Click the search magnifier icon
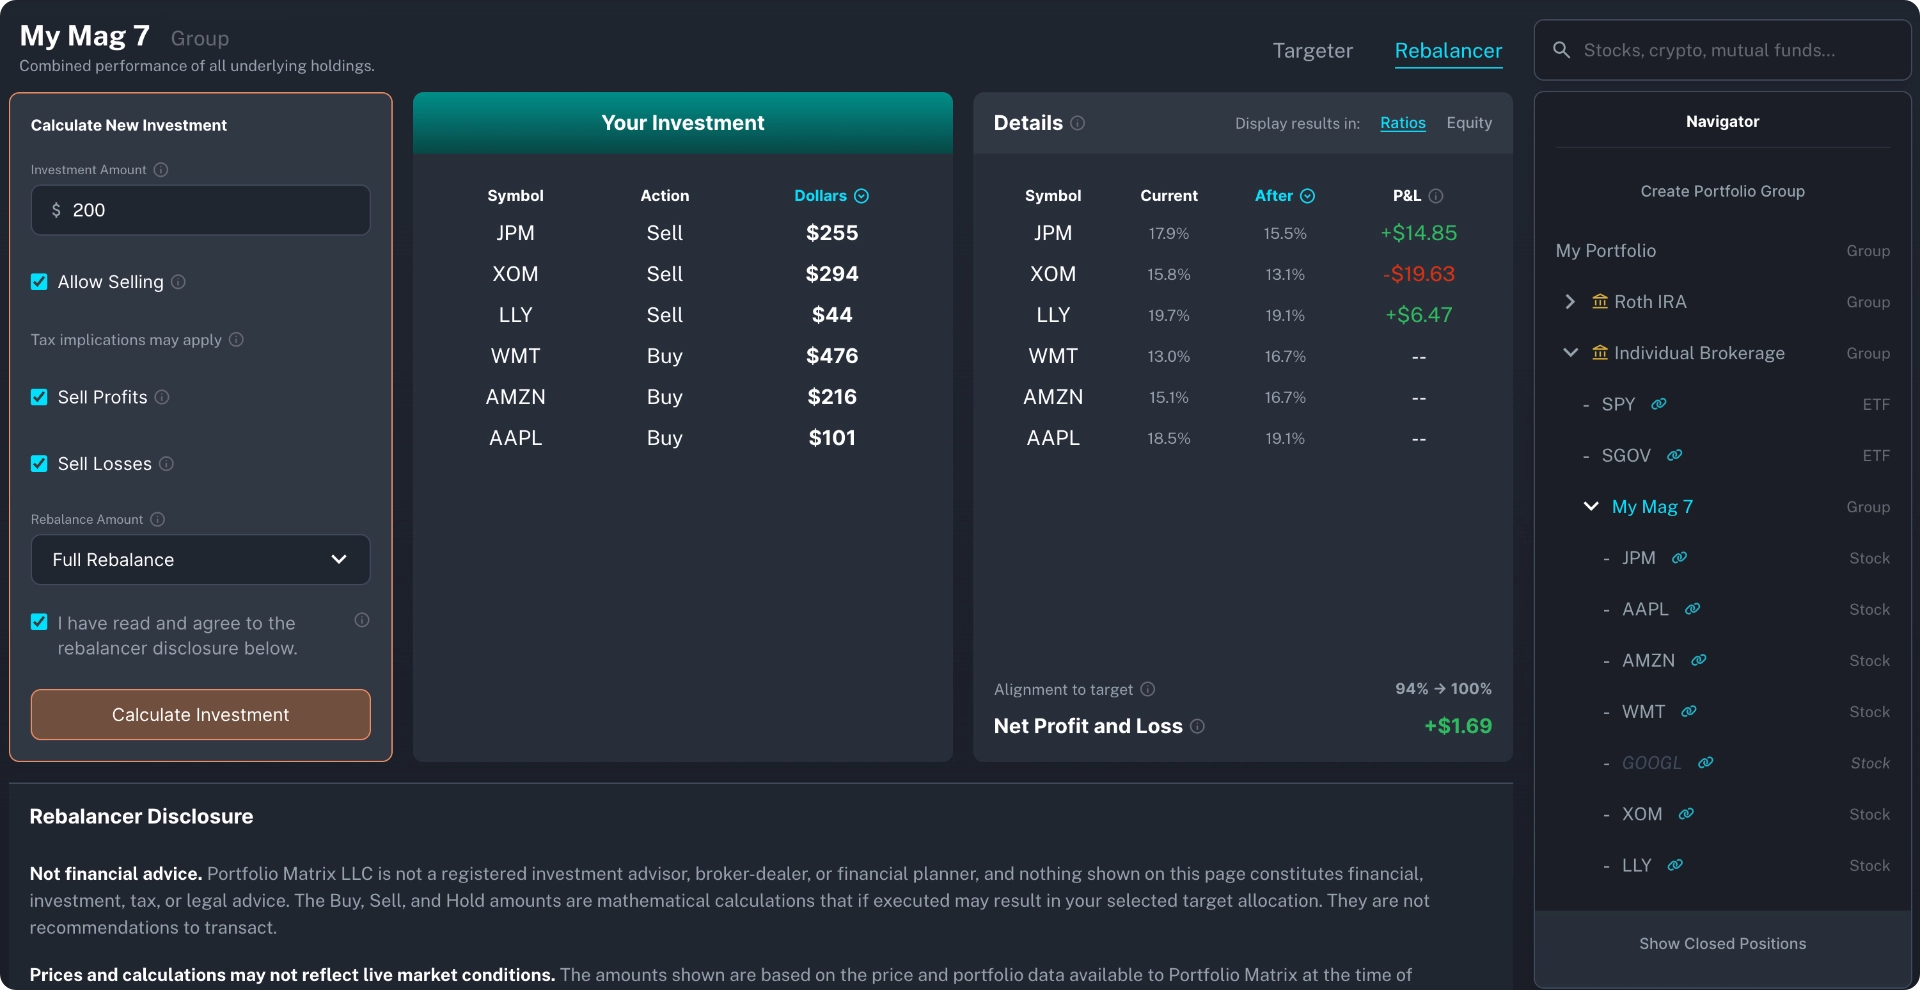This screenshot has height=990, width=1920. pos(1561,50)
